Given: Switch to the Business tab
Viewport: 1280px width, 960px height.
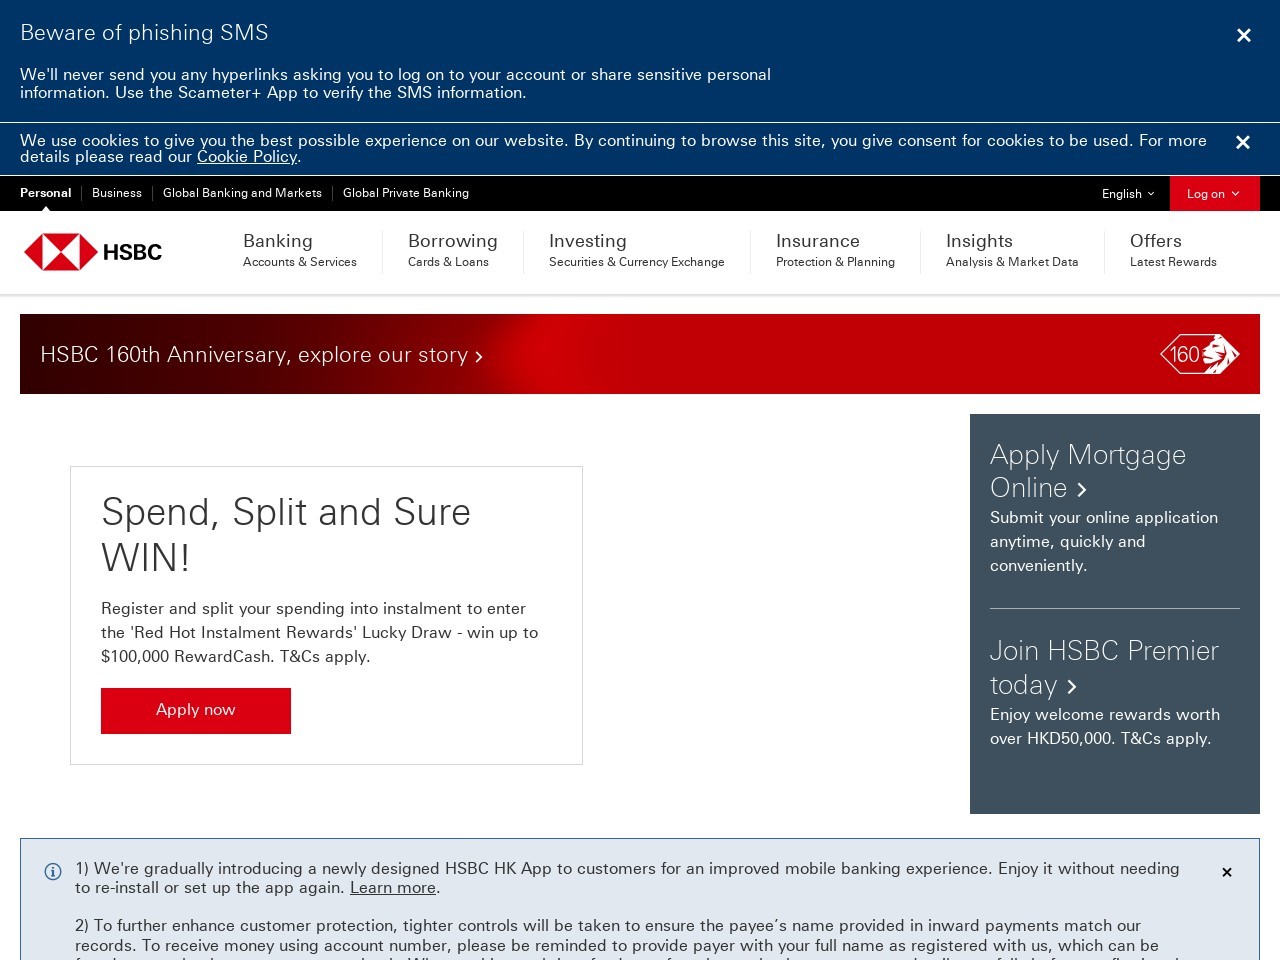Looking at the screenshot, I should click(117, 193).
